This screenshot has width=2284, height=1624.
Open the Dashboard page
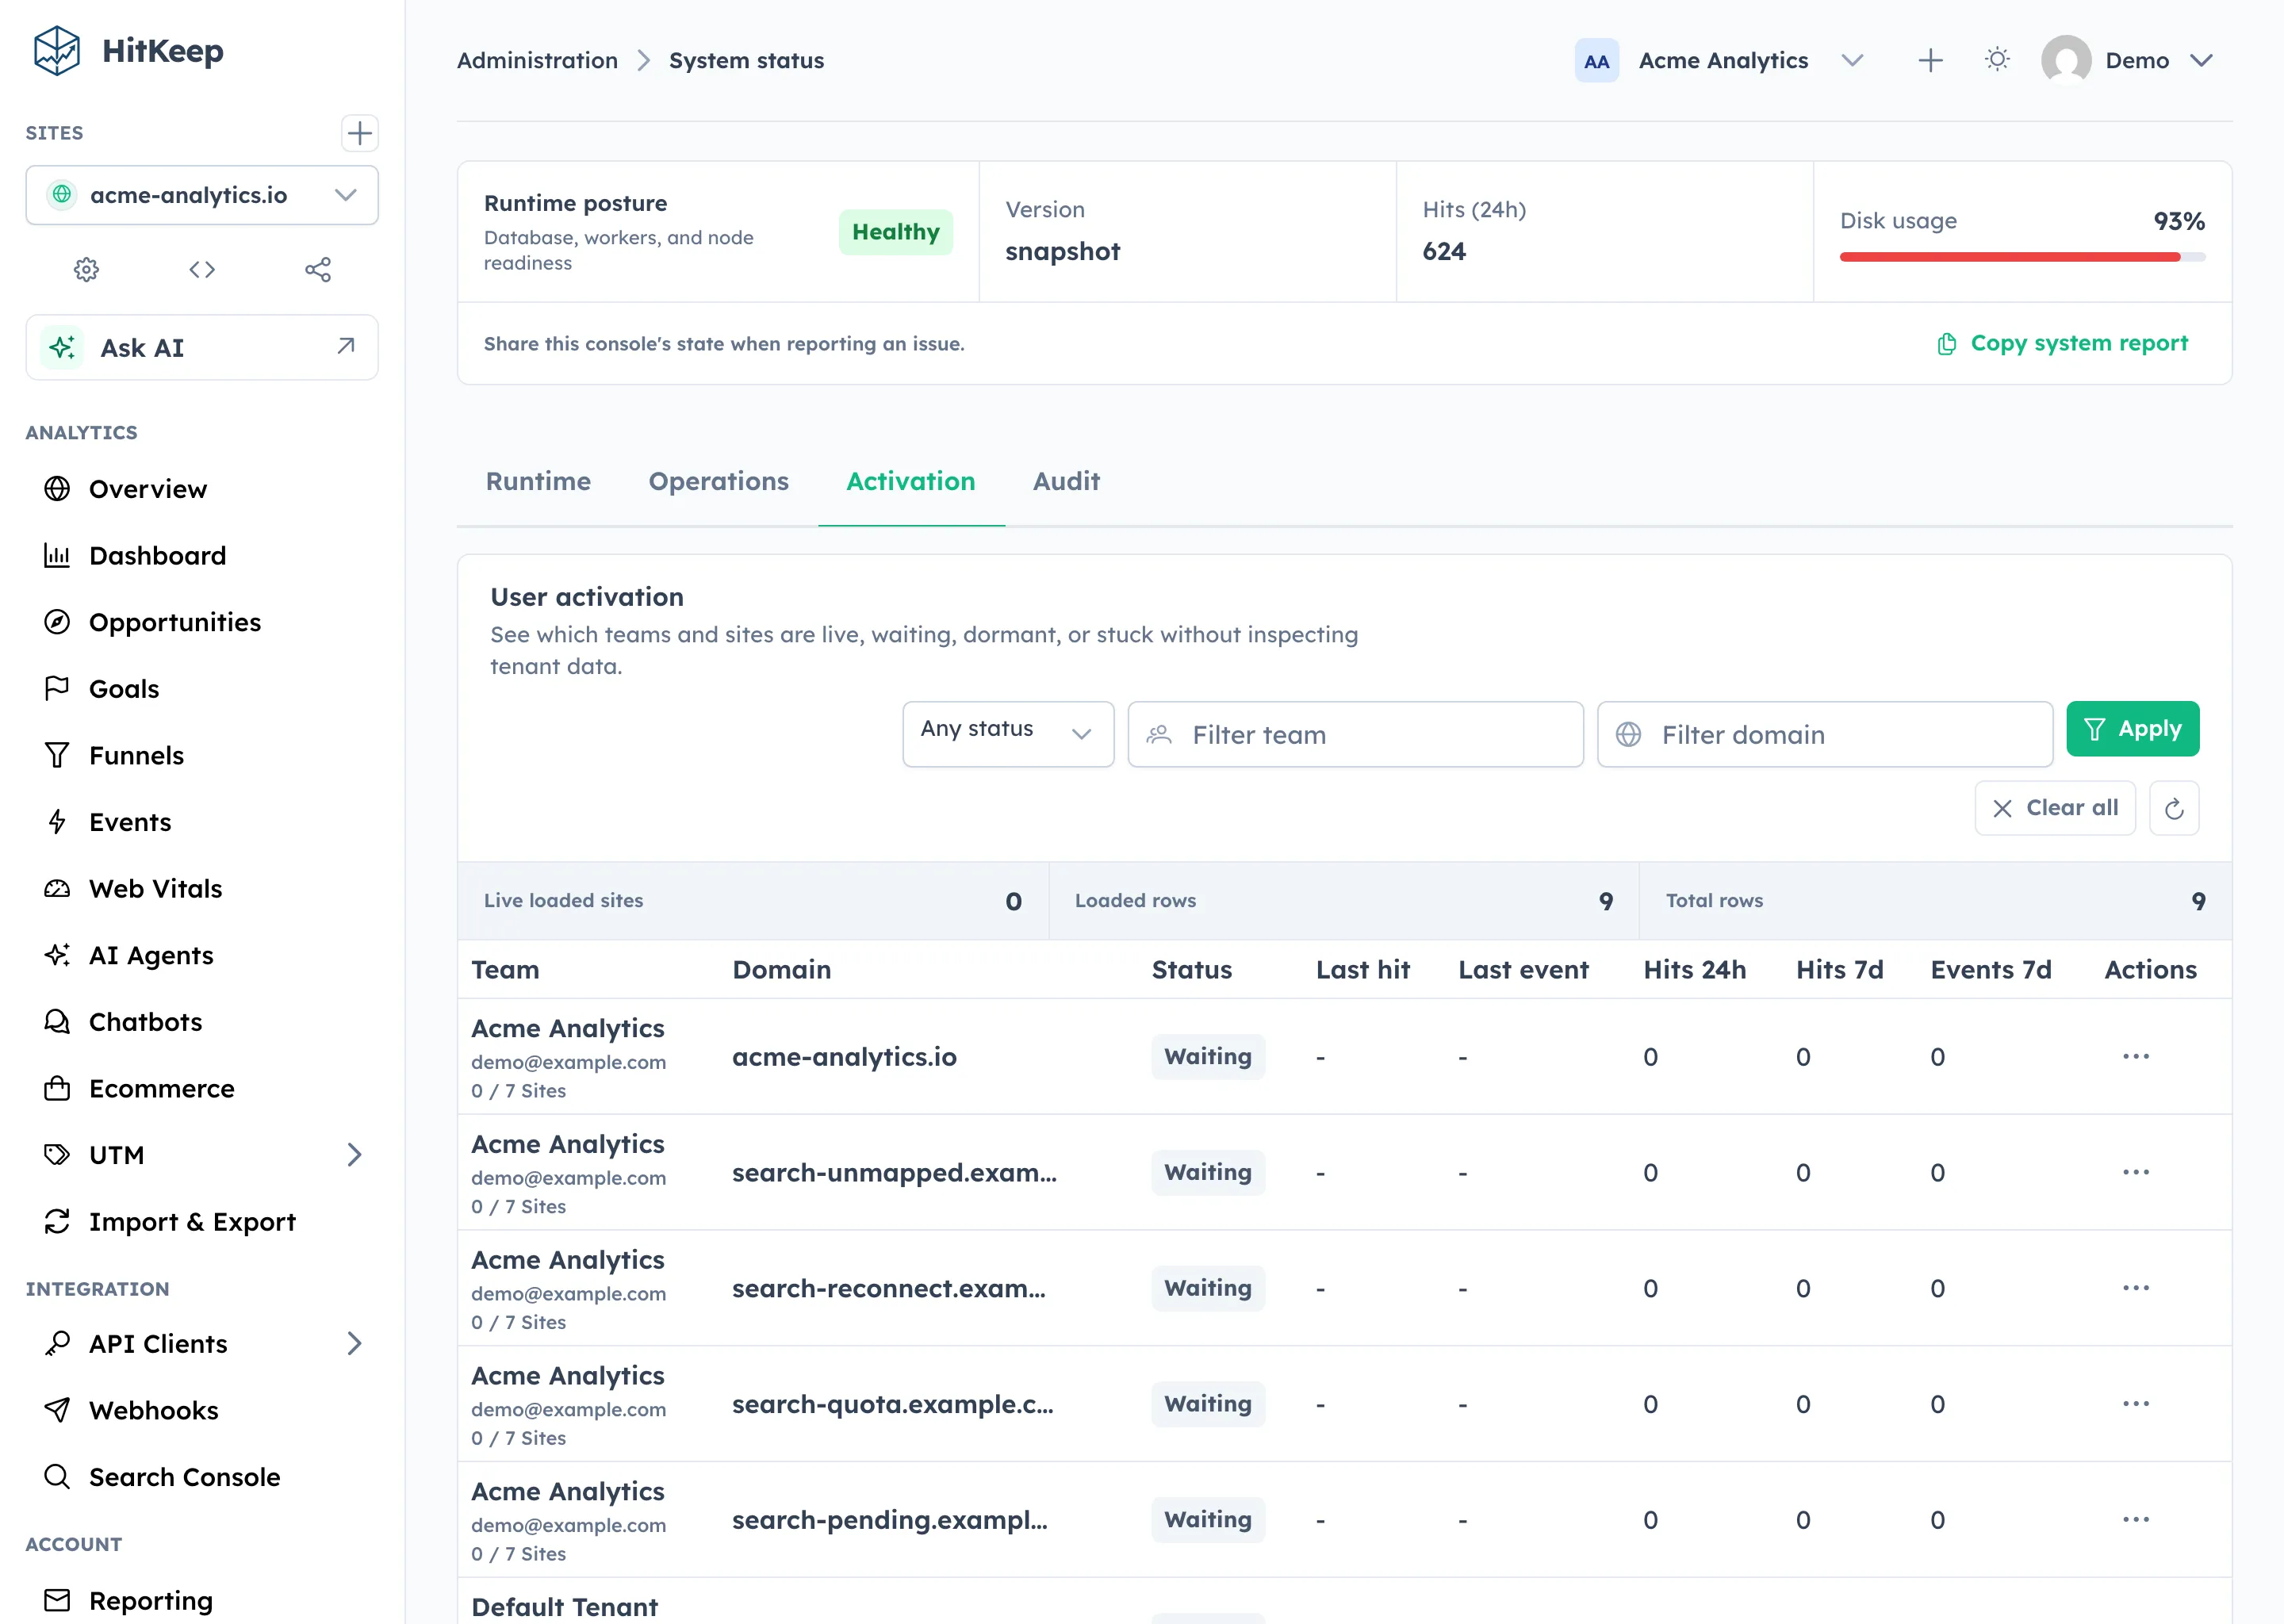click(x=157, y=555)
